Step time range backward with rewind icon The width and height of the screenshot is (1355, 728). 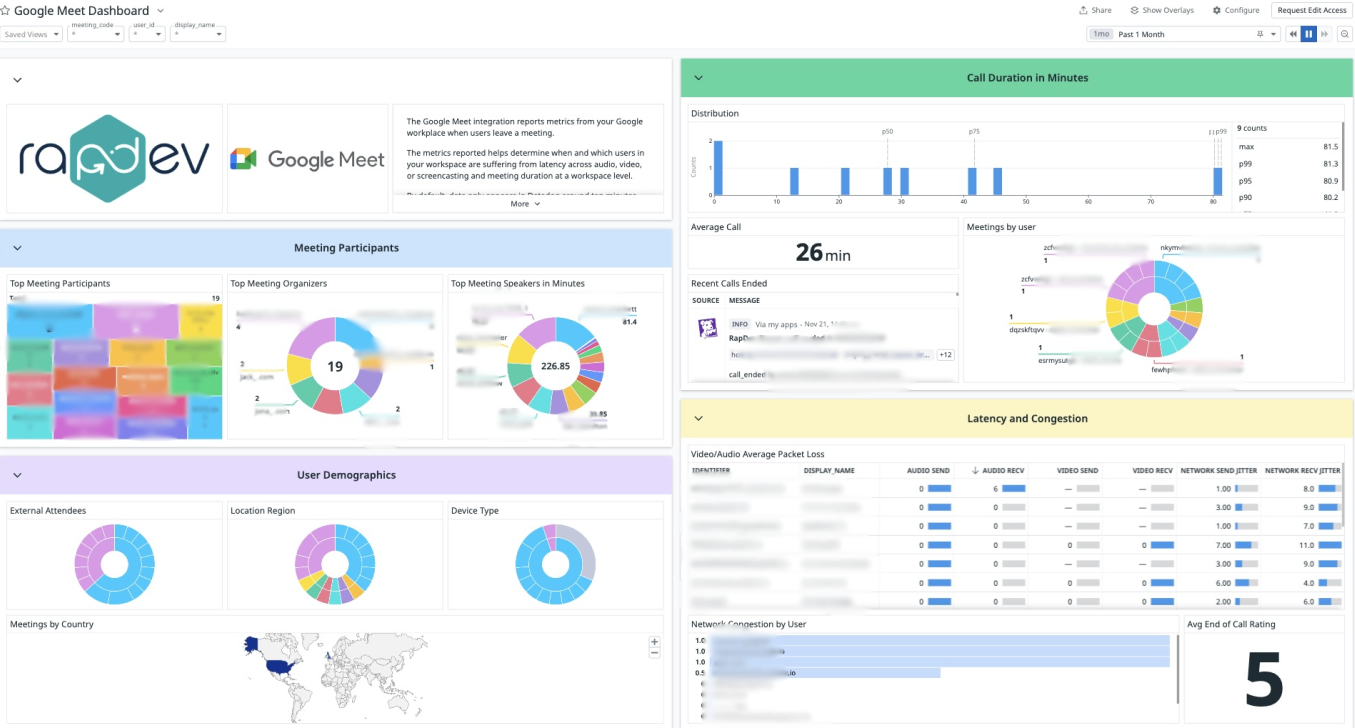click(1293, 34)
